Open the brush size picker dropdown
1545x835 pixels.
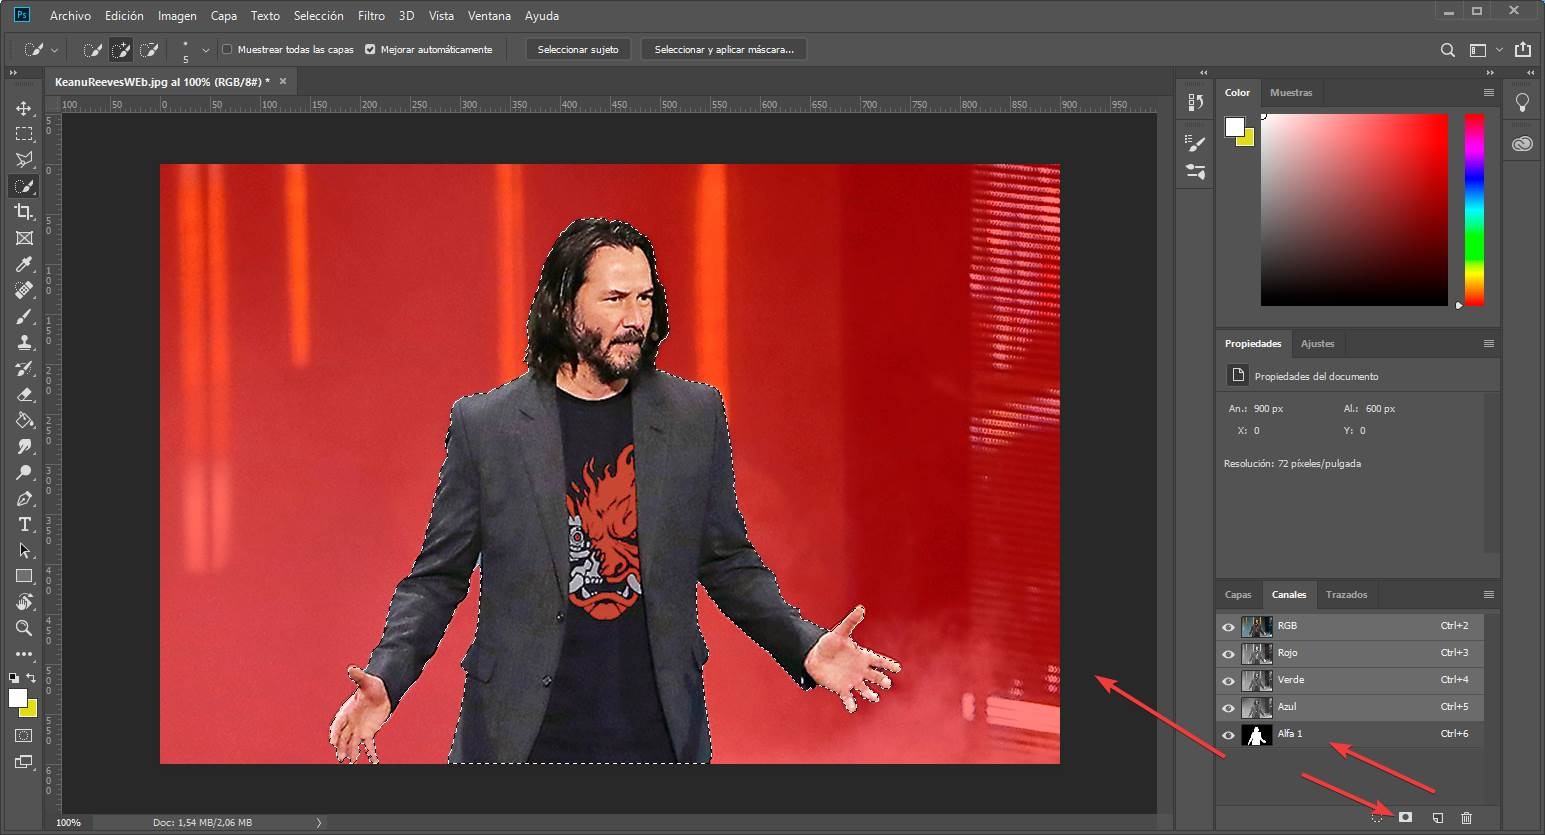point(206,49)
